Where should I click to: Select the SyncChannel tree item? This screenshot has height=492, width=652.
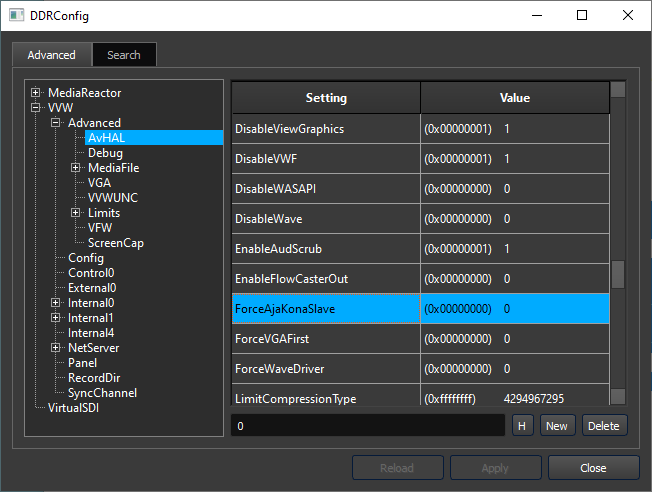(x=102, y=393)
